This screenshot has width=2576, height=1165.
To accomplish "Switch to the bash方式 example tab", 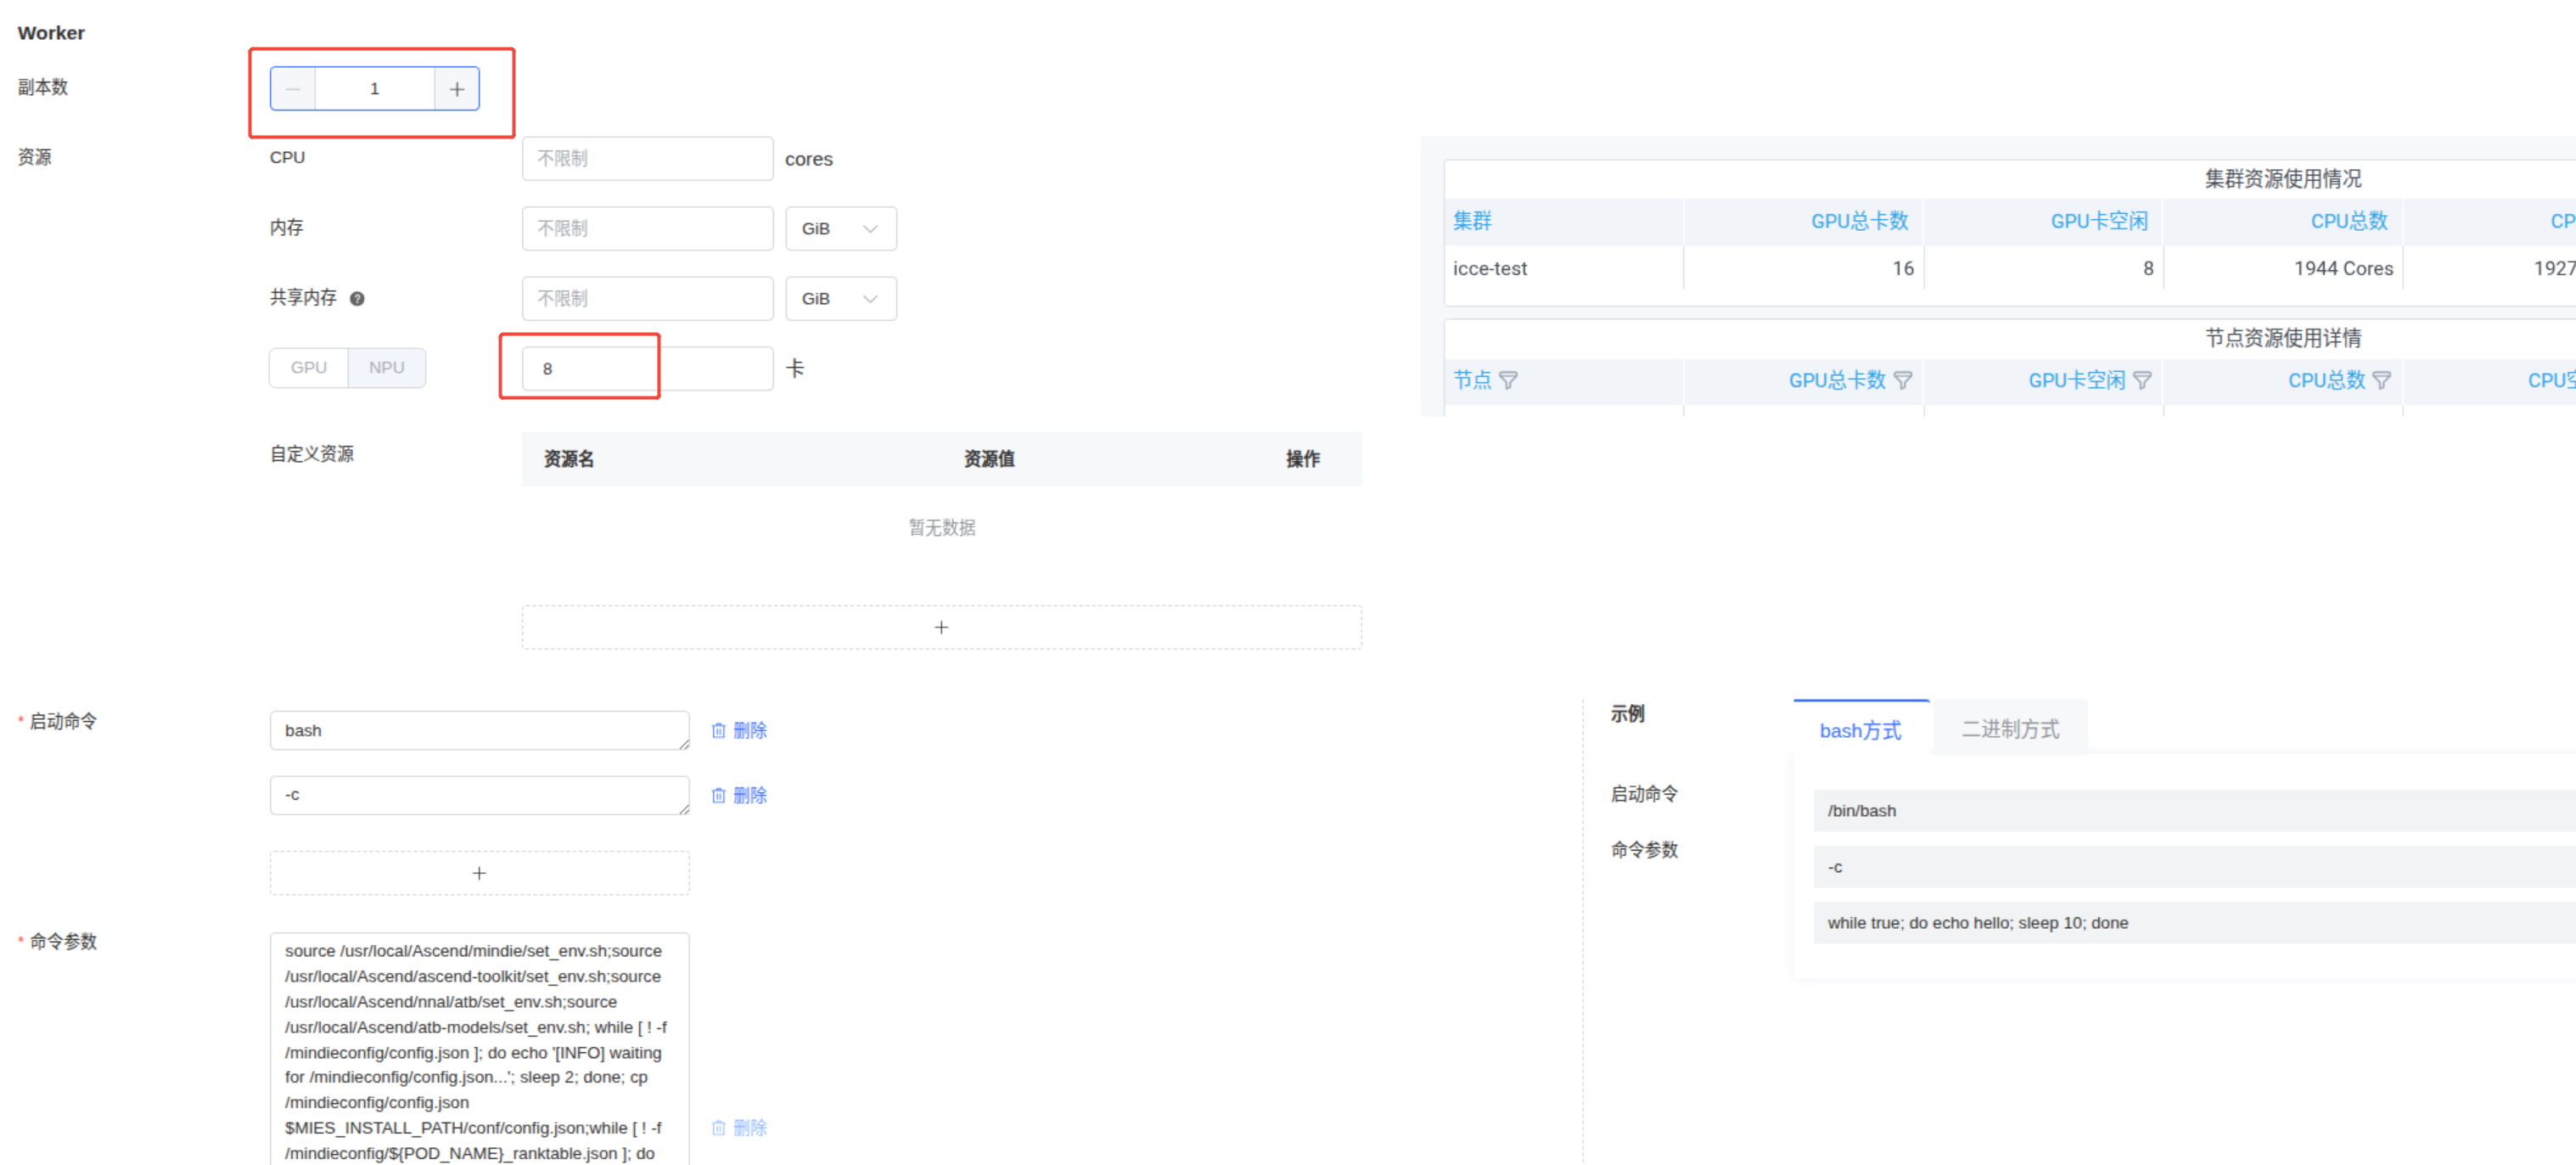I will [1860, 730].
